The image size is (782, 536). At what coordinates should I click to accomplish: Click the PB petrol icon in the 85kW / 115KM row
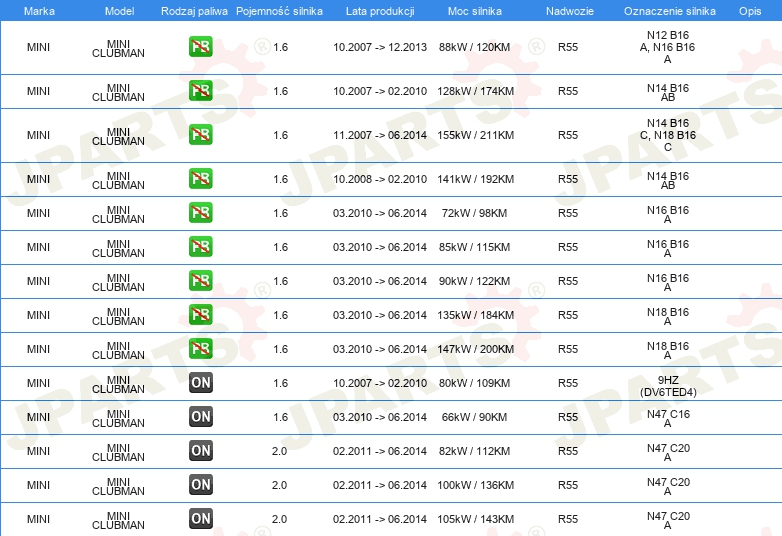(x=200, y=247)
